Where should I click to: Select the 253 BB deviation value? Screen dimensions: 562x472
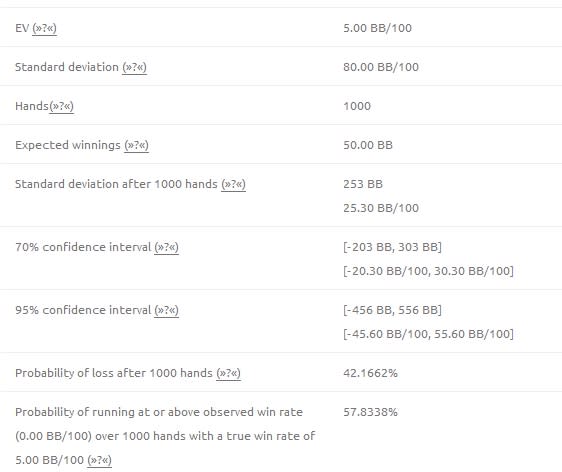coord(363,184)
